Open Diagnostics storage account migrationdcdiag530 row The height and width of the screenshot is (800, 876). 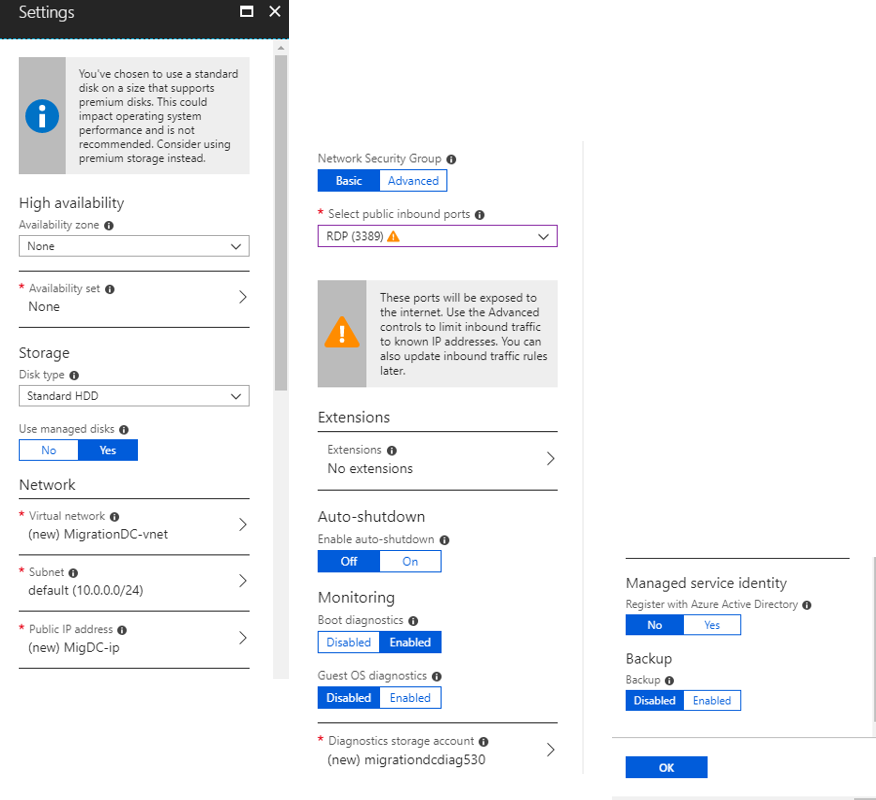click(x=437, y=750)
